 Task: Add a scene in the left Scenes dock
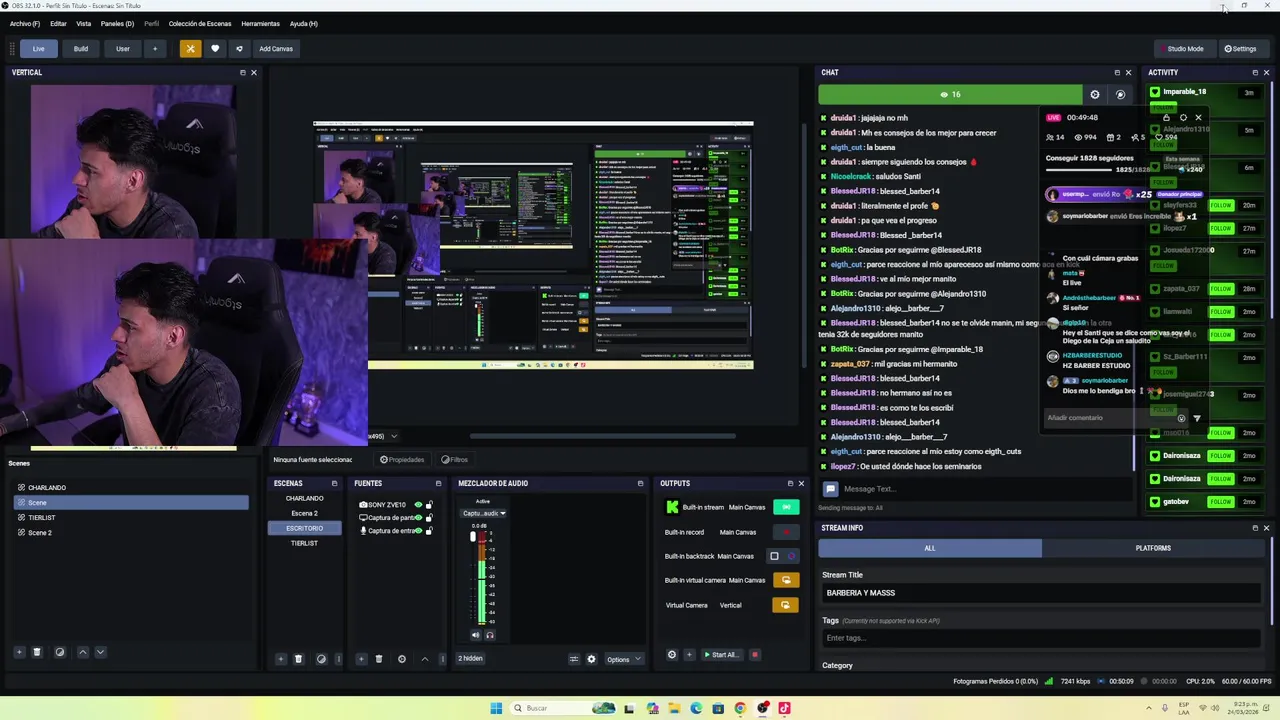pos(19,652)
